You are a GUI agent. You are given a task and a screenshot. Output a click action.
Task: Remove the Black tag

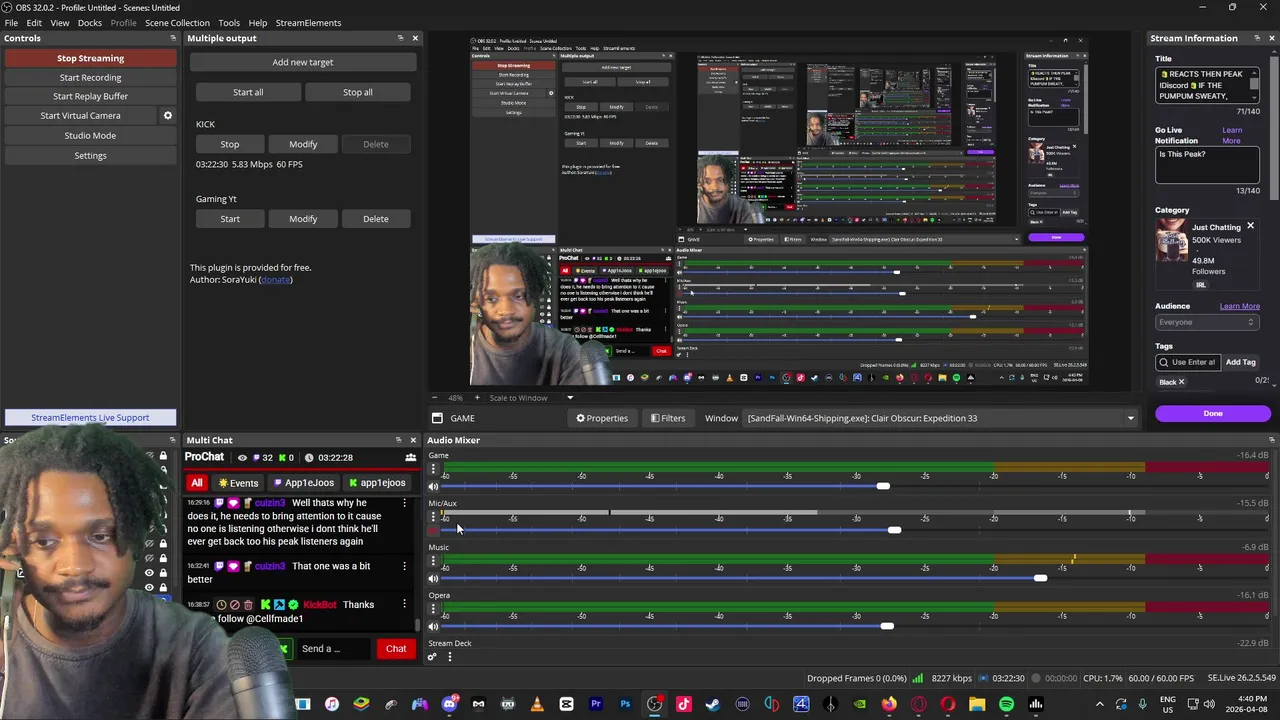click(1181, 382)
